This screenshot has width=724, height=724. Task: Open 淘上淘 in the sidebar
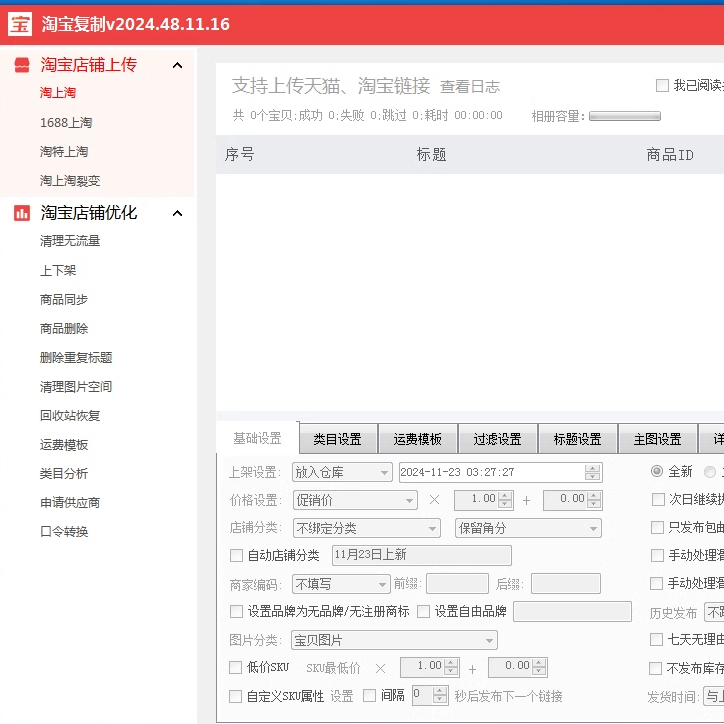point(58,93)
